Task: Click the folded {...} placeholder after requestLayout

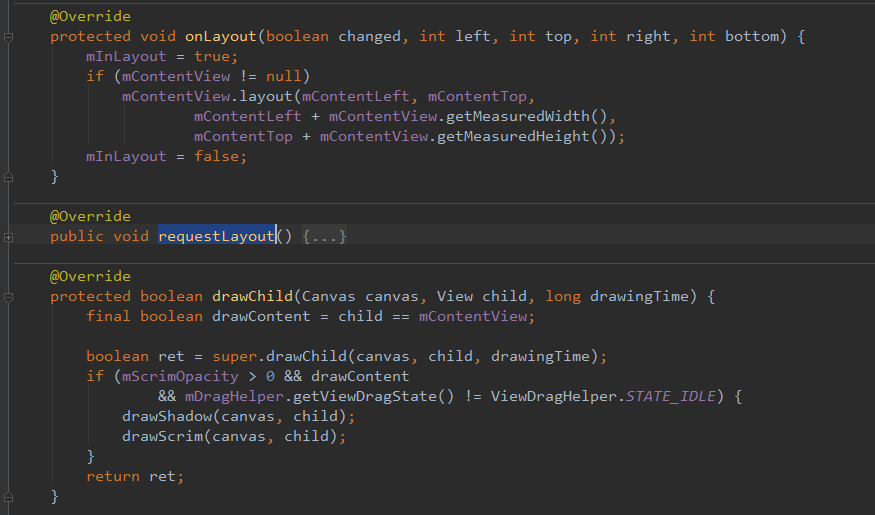Action: click(324, 237)
